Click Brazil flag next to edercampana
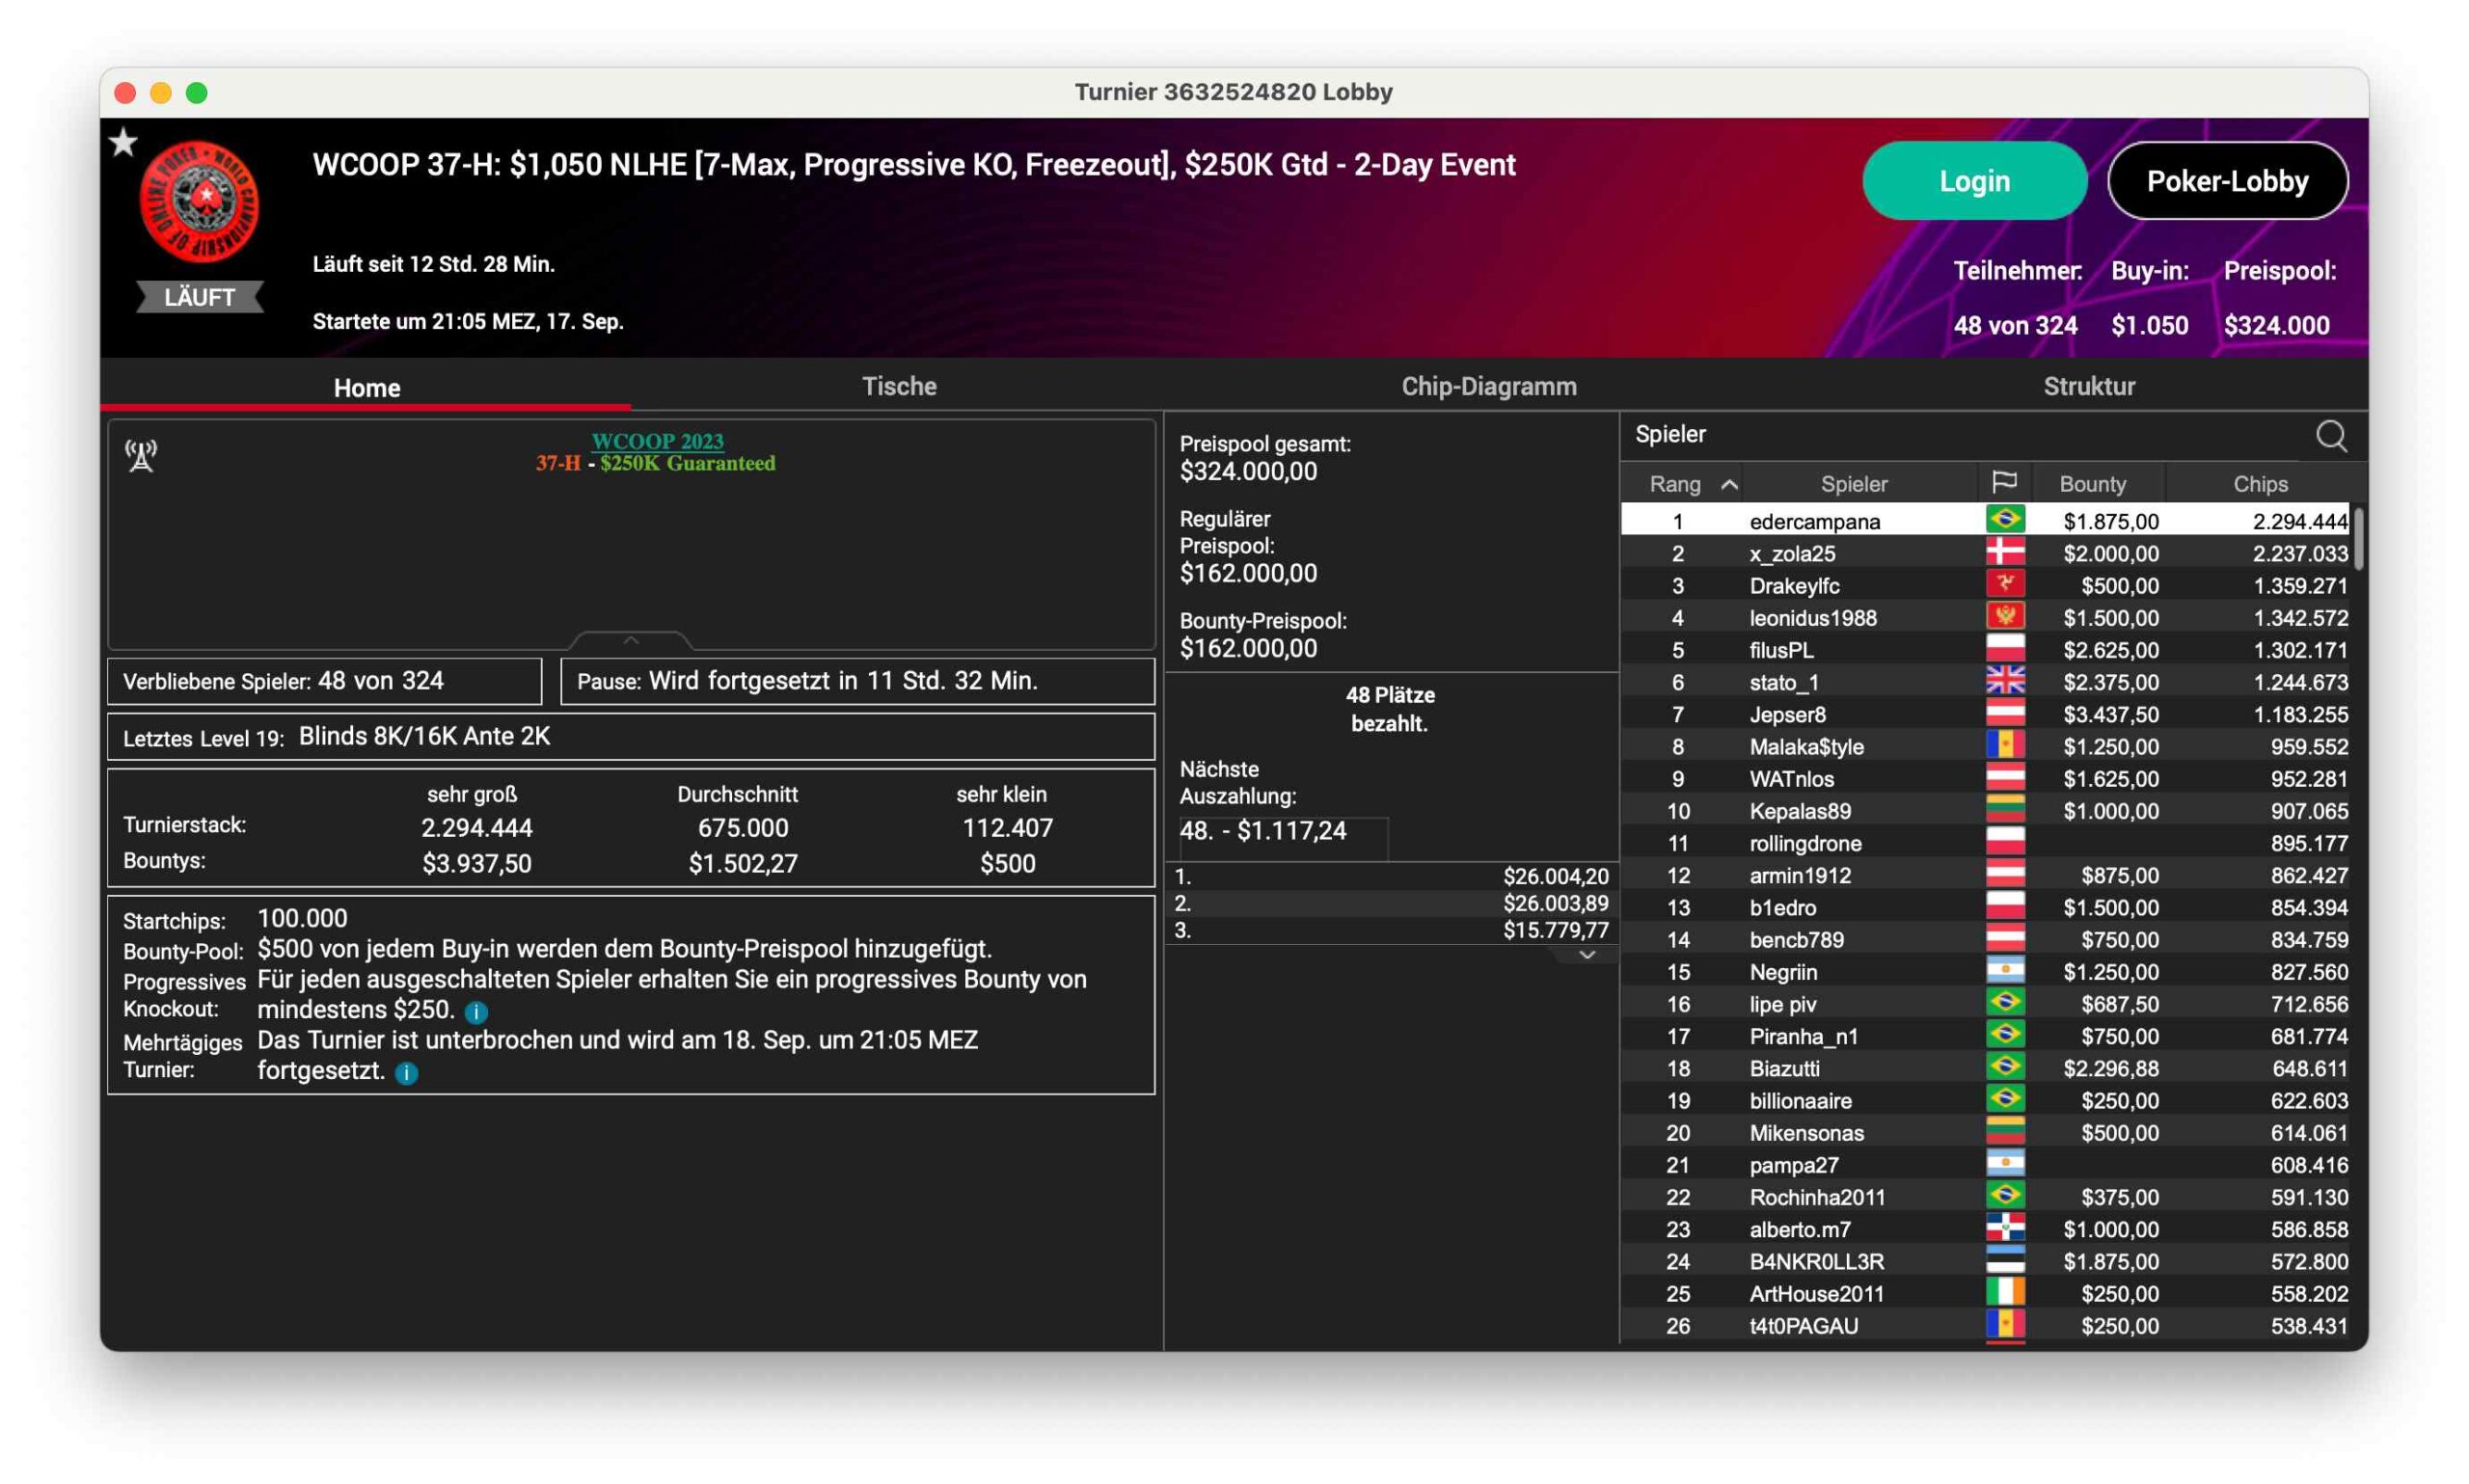The height and width of the screenshot is (1484, 2469). tap(2004, 520)
